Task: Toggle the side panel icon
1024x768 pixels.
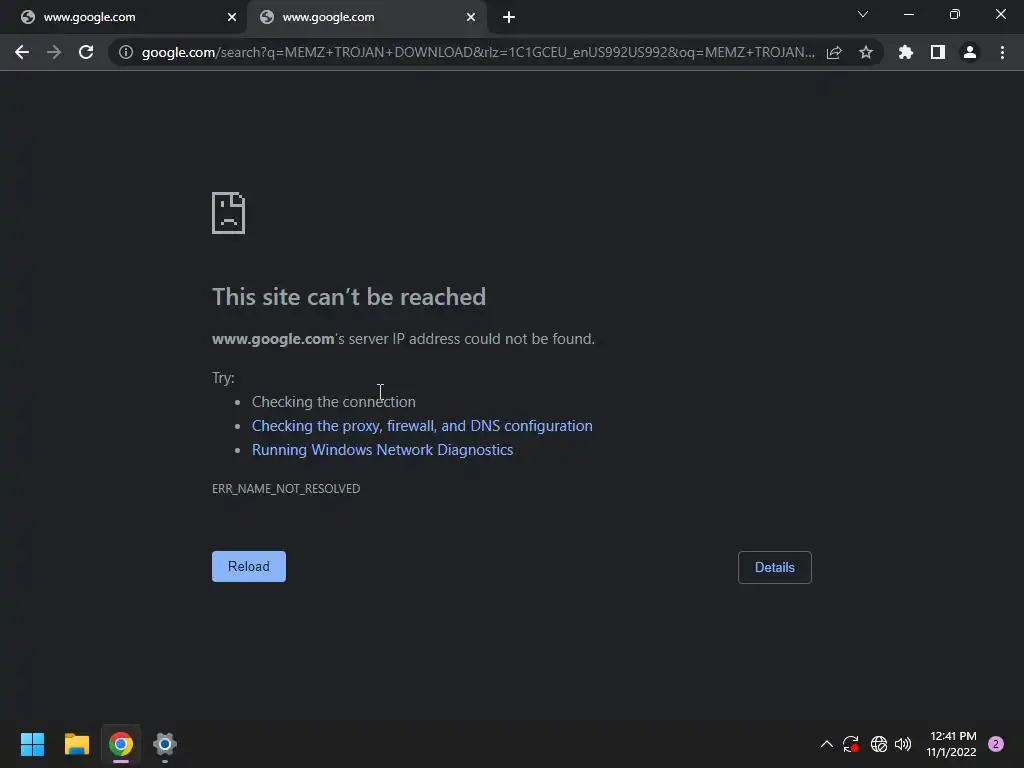Action: [x=938, y=52]
